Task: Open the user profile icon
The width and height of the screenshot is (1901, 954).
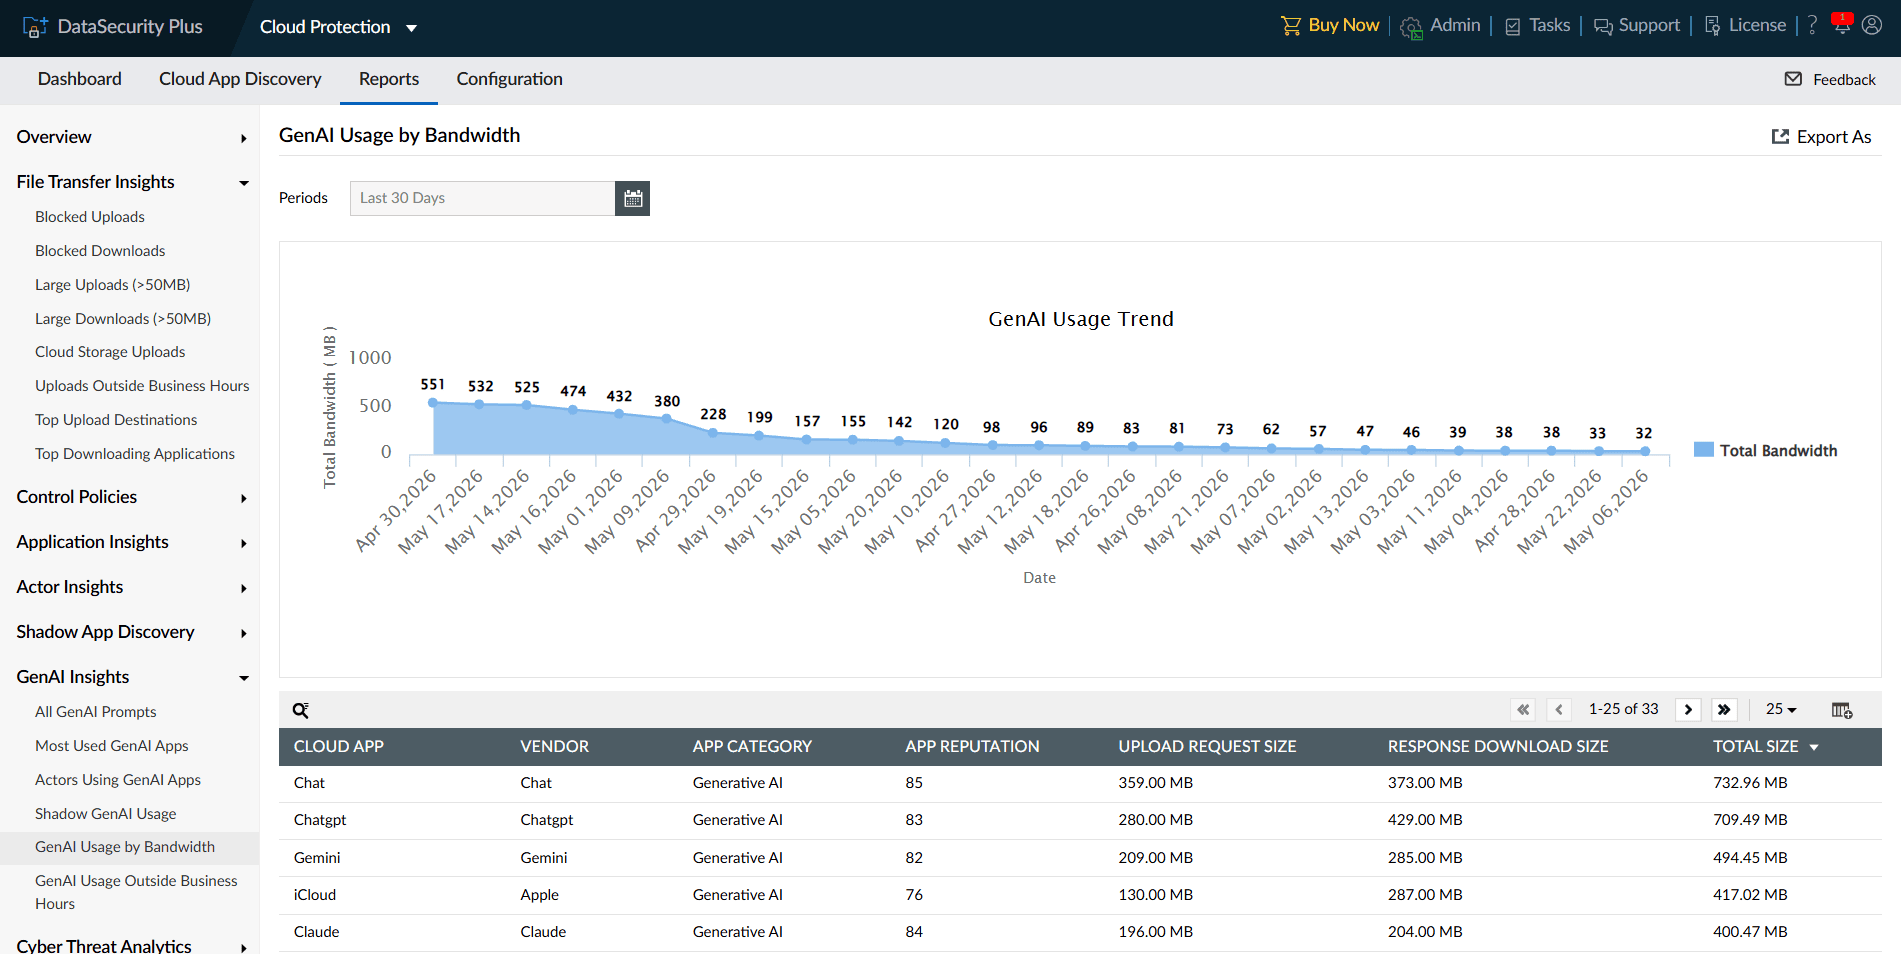Action: pyautogui.click(x=1872, y=25)
